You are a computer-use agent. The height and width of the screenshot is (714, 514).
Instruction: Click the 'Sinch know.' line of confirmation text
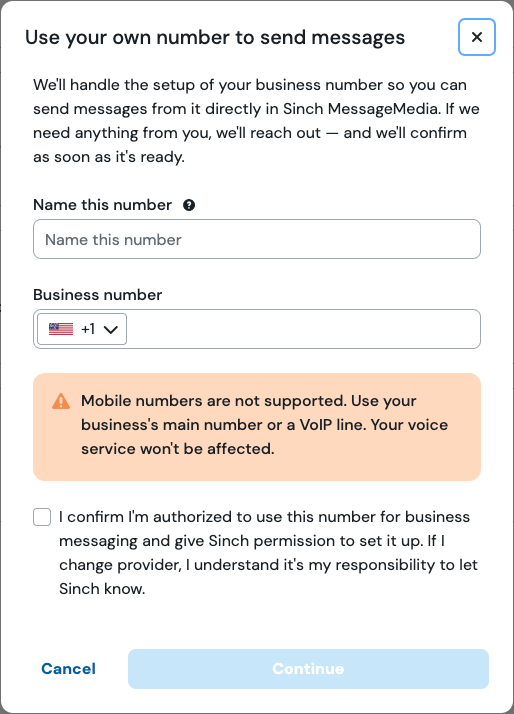102,589
